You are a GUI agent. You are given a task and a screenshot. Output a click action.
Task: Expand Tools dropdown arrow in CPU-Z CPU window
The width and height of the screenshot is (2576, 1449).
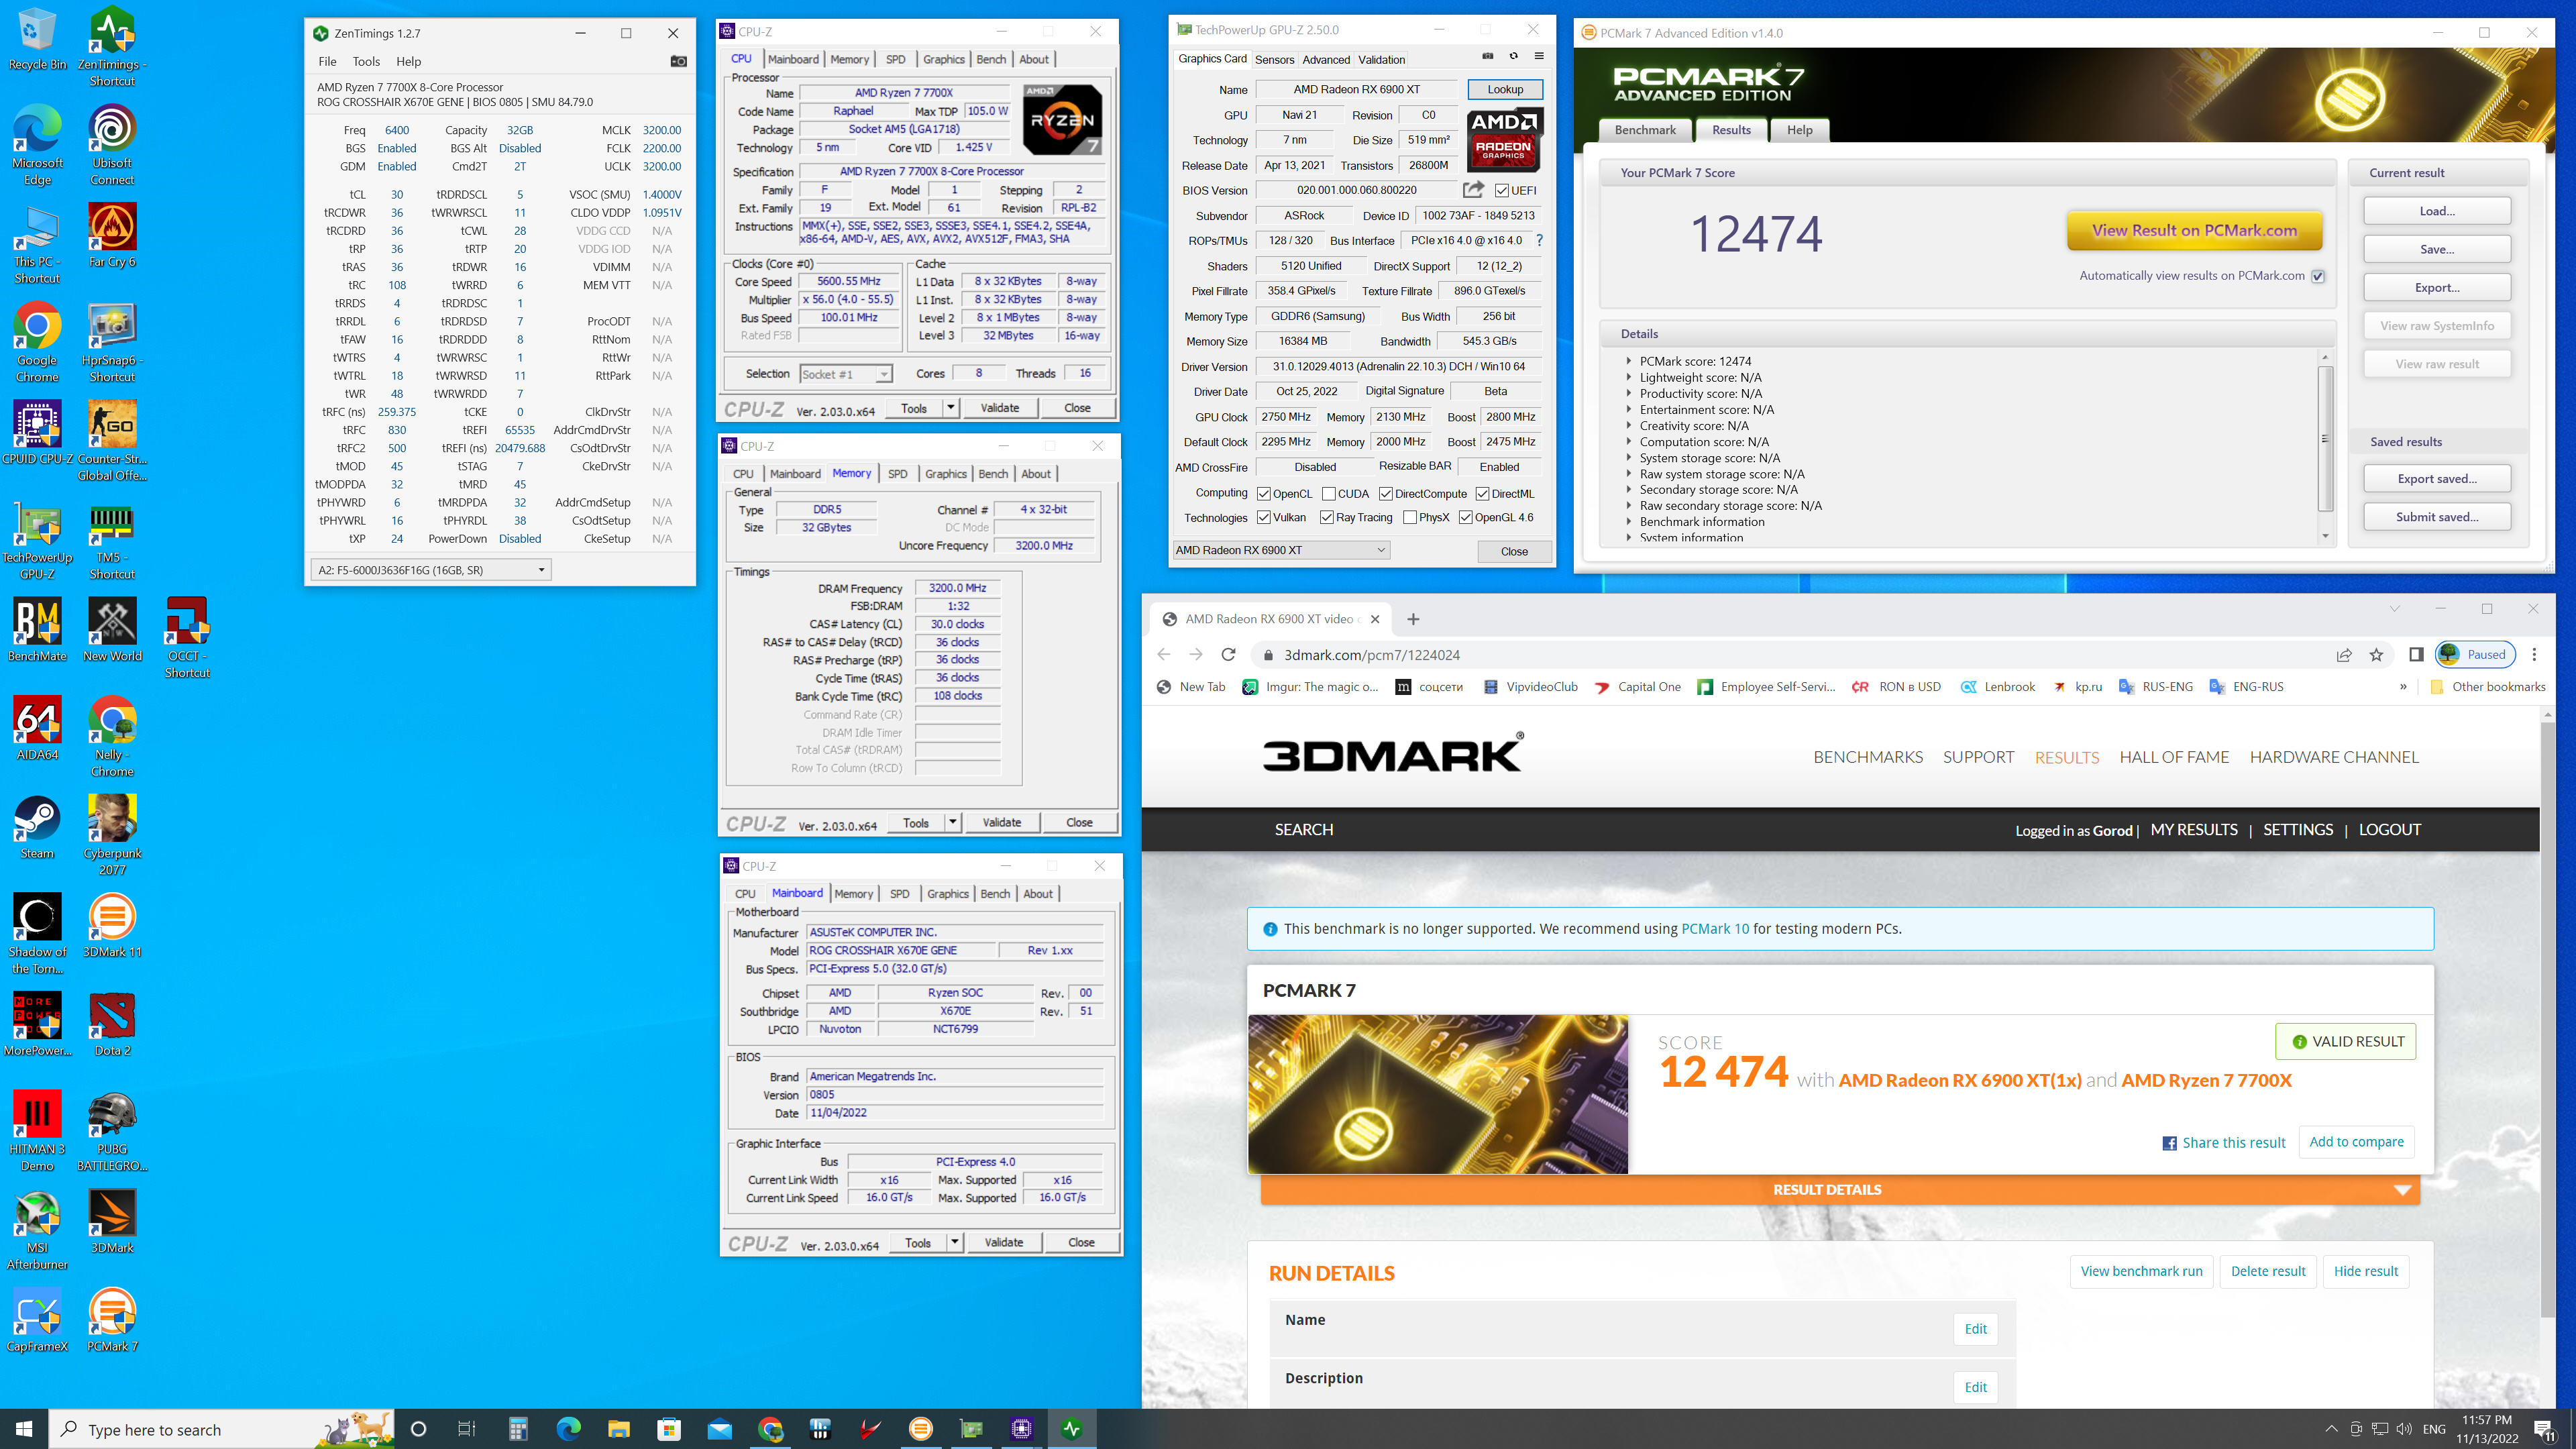click(950, 408)
